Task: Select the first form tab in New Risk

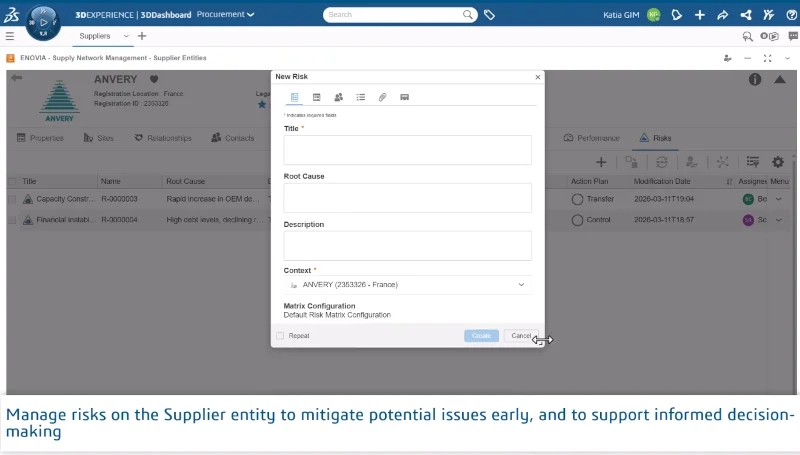Action: point(294,97)
